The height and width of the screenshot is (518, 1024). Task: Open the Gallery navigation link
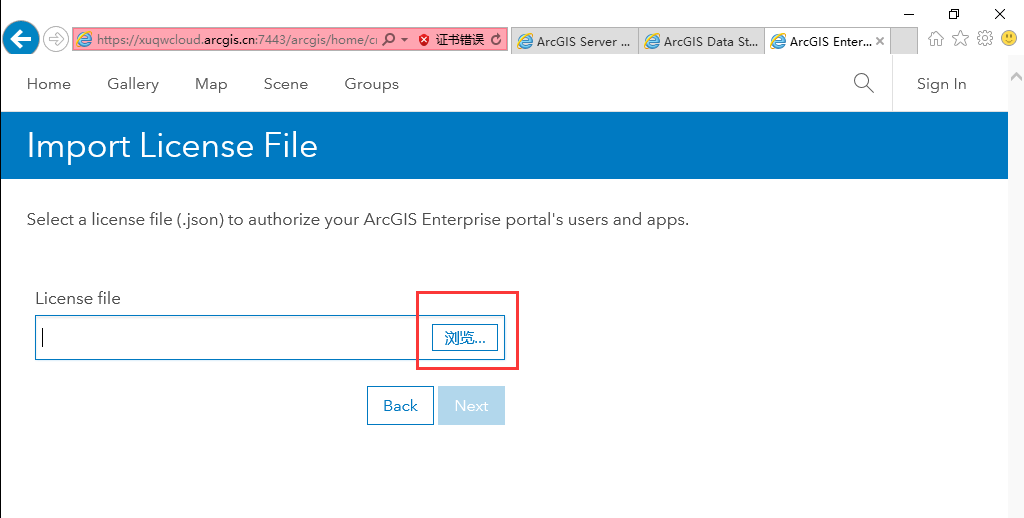click(x=133, y=84)
